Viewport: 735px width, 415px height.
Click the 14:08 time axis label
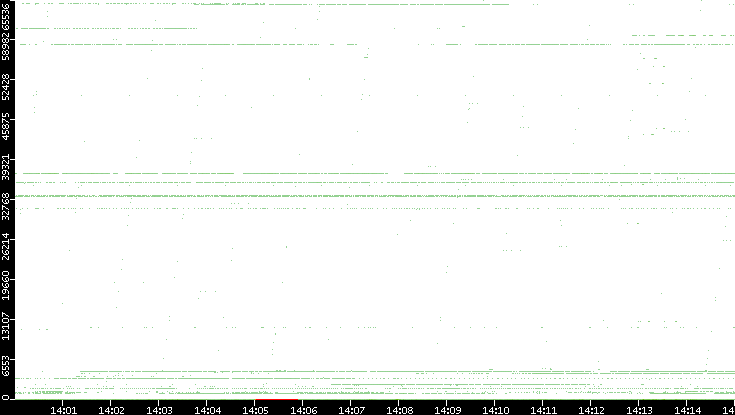[x=399, y=410]
